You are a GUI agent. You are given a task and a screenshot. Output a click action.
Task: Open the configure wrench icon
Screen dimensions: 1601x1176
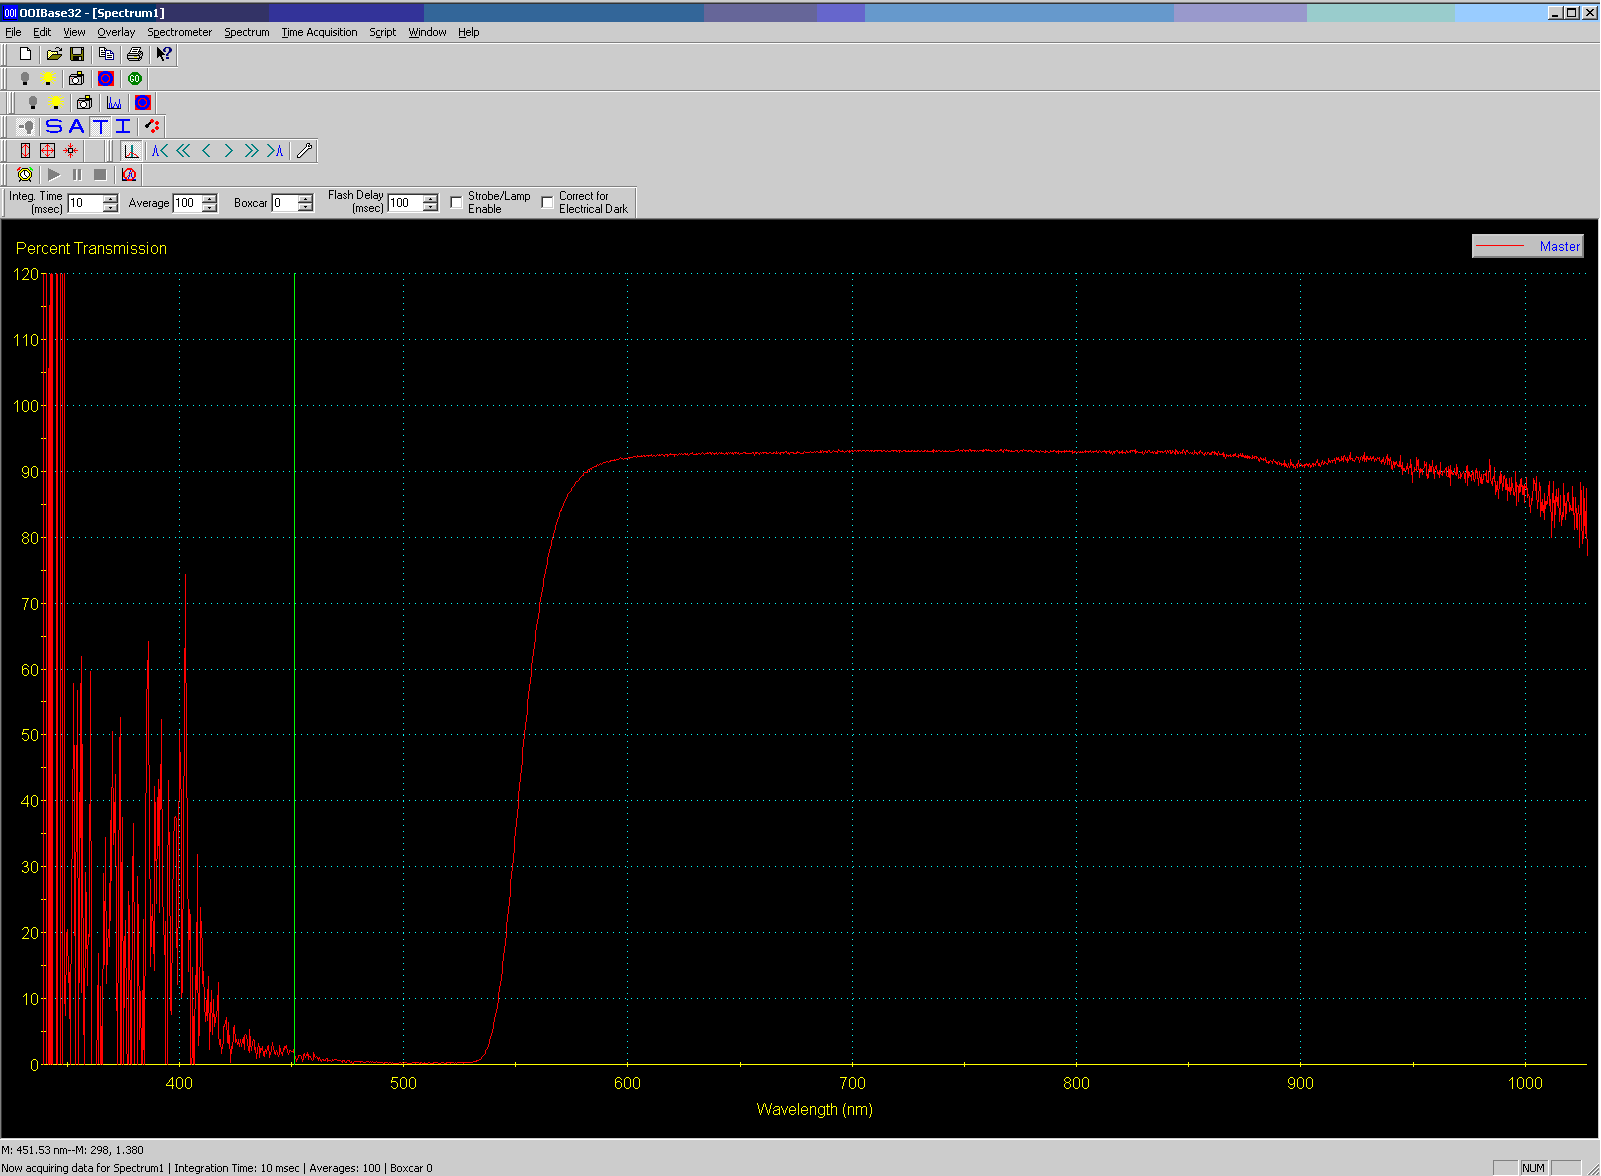pos(305,151)
